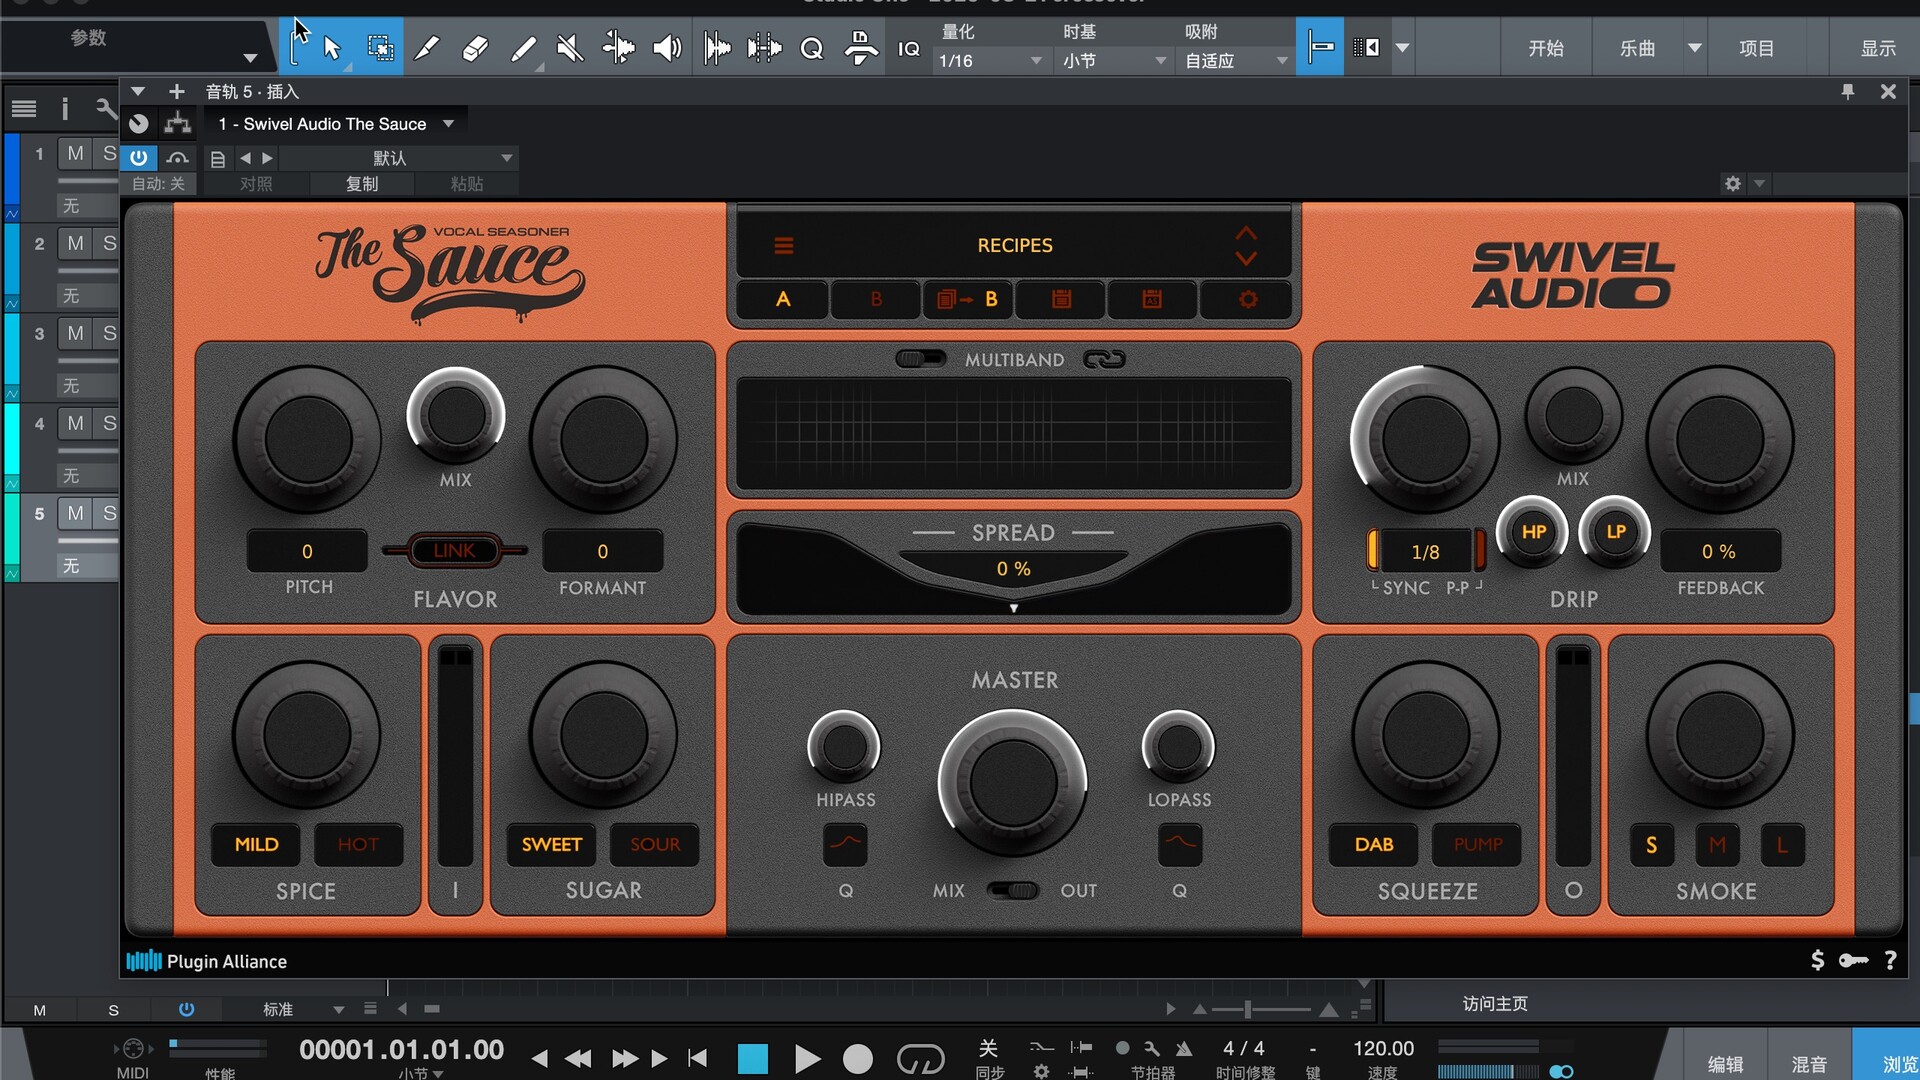This screenshot has width=1920, height=1080.
Task: Open the 混音 mix panel
Action: coord(1808,1064)
